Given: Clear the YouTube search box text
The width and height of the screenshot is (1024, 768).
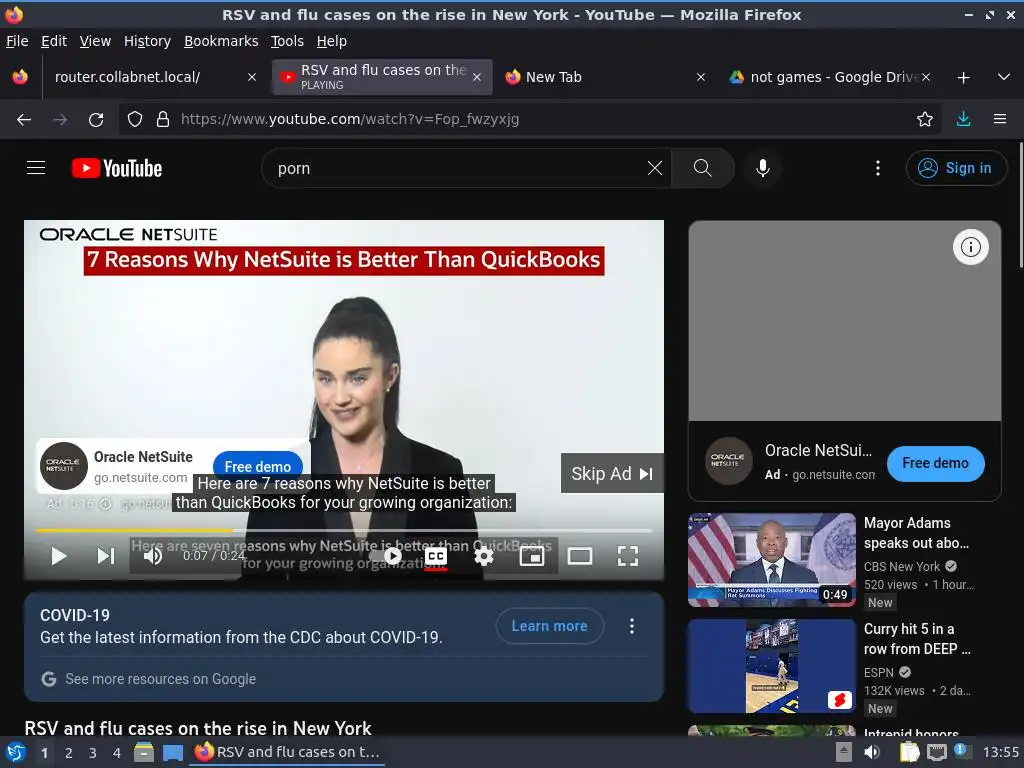Looking at the screenshot, I should point(654,168).
